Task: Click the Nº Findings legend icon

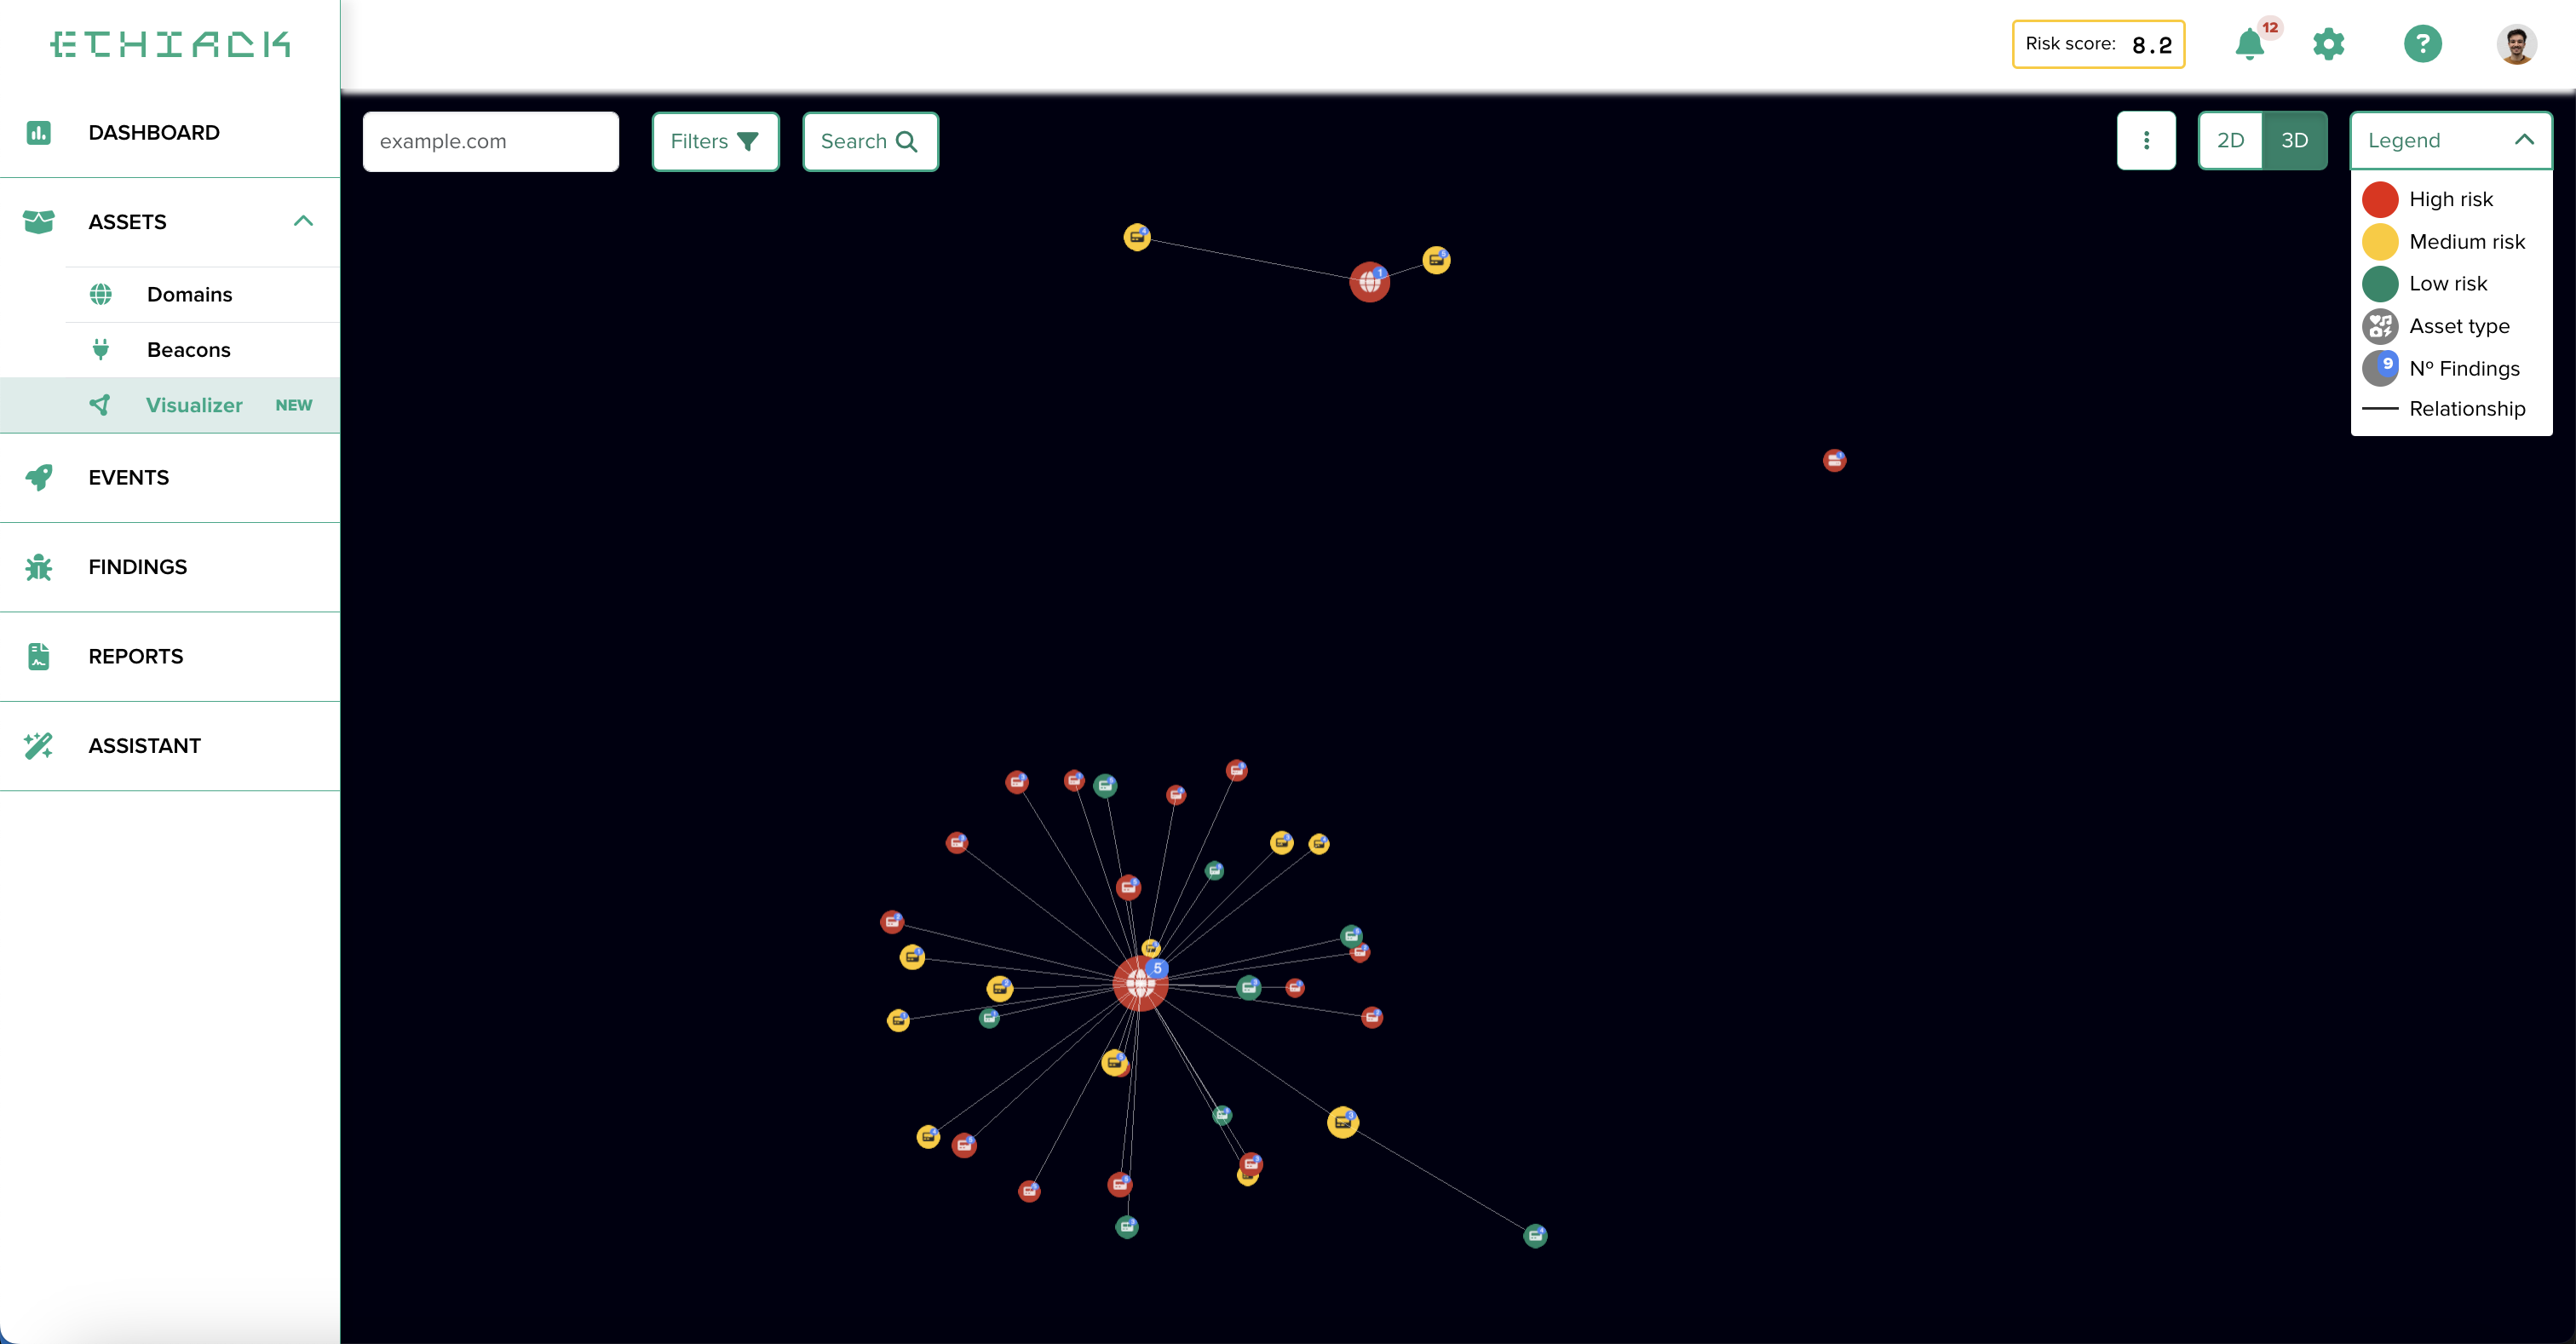Action: coord(2380,368)
